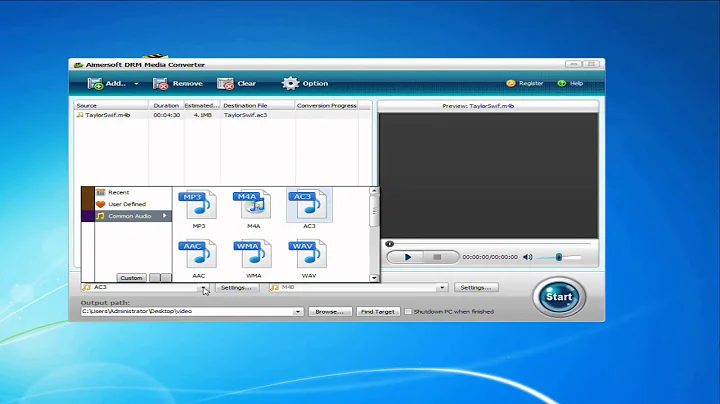This screenshot has width=720, height=404.
Task: Mute the preview speaker icon
Action: tap(528, 257)
